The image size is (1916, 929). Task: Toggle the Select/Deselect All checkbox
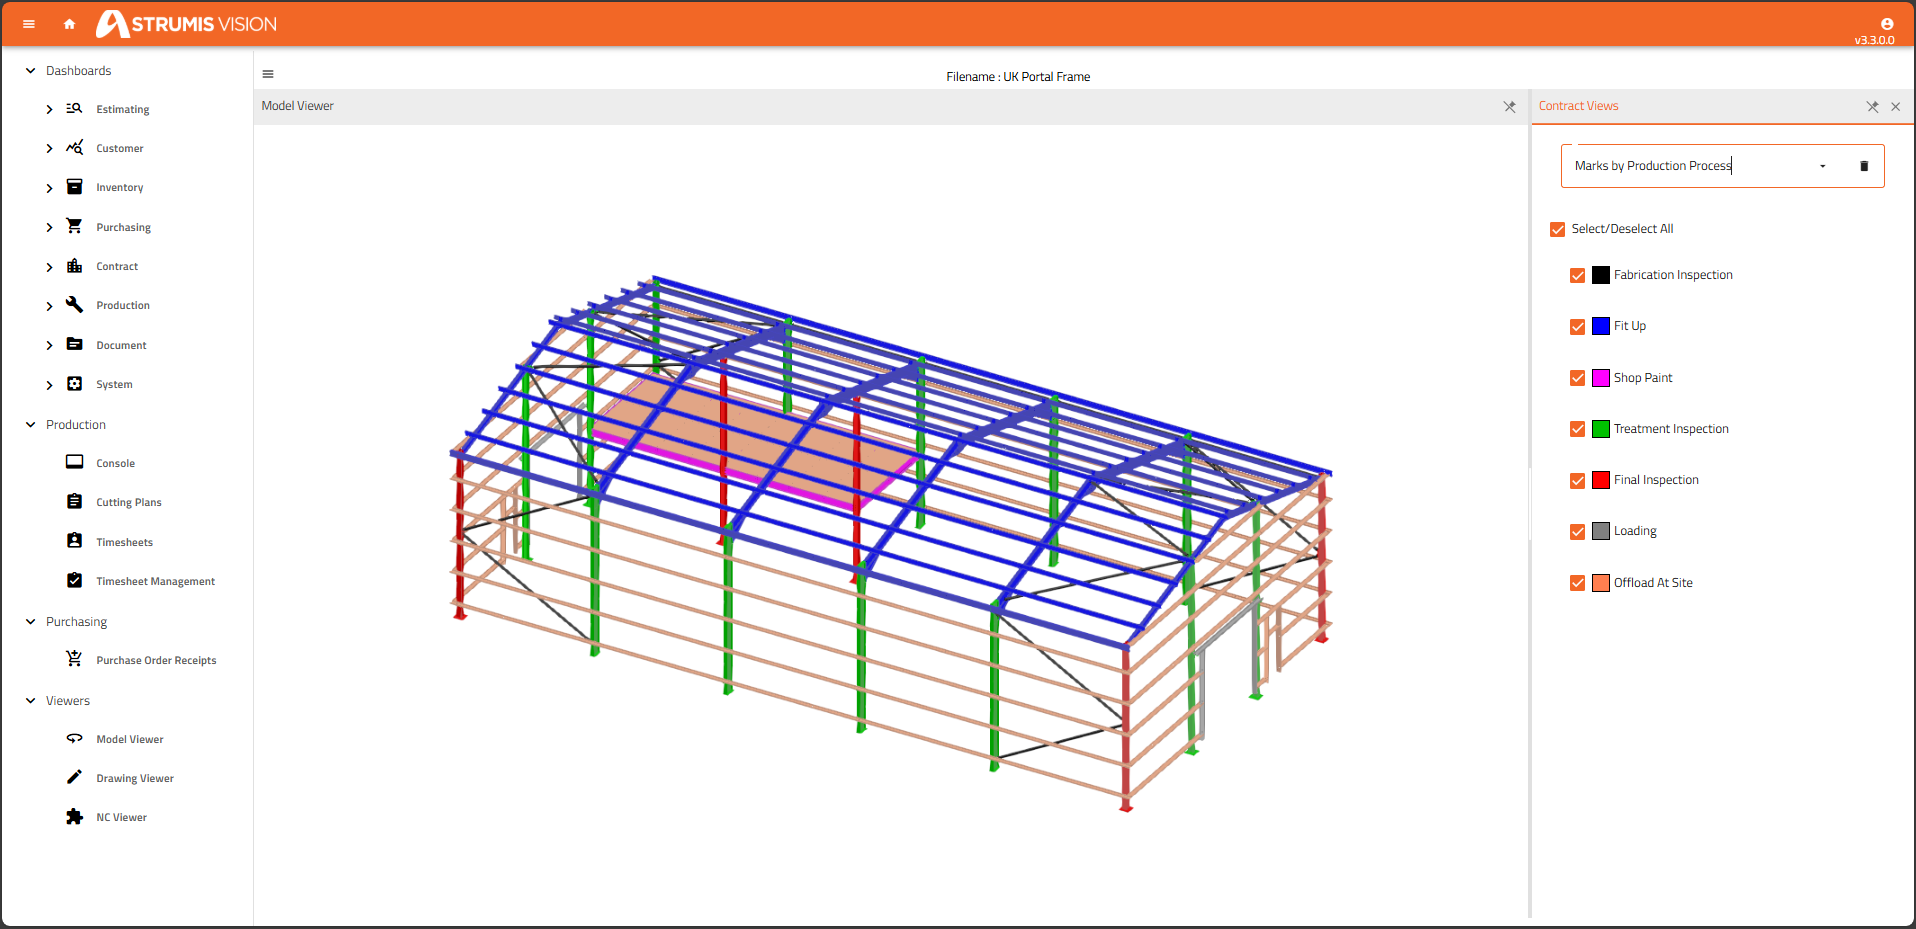tap(1557, 229)
